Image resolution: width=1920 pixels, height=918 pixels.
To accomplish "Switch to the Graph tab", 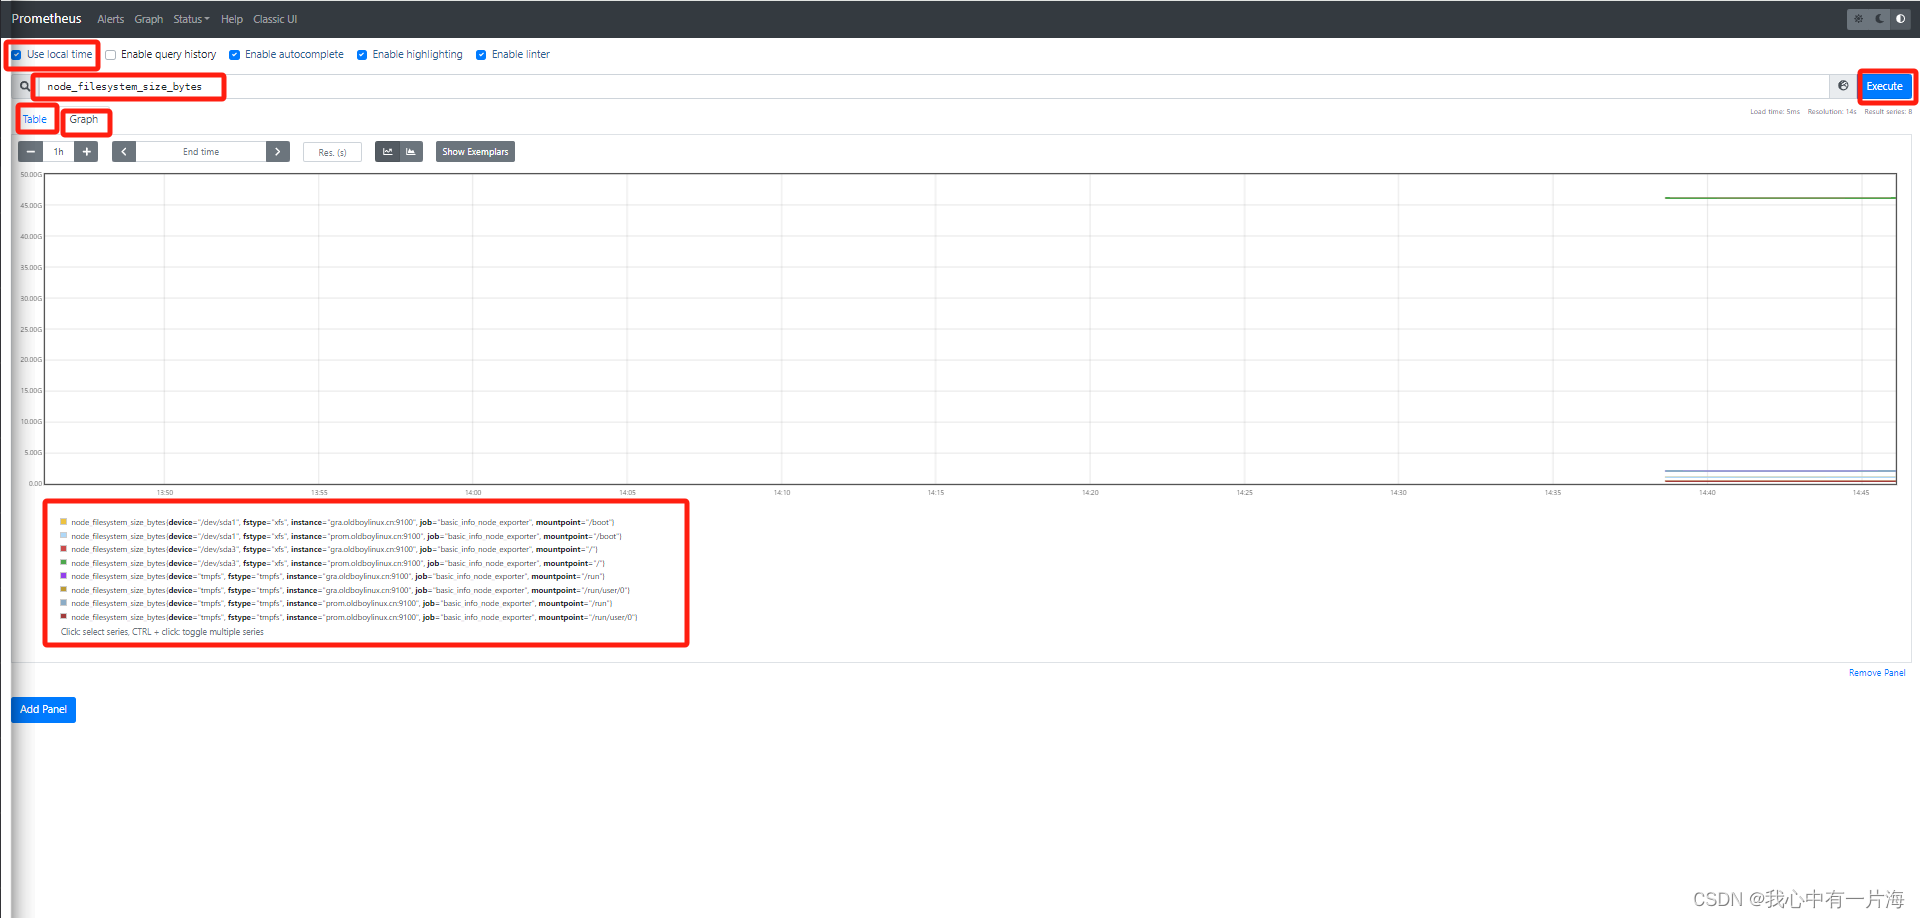I will tap(84, 119).
